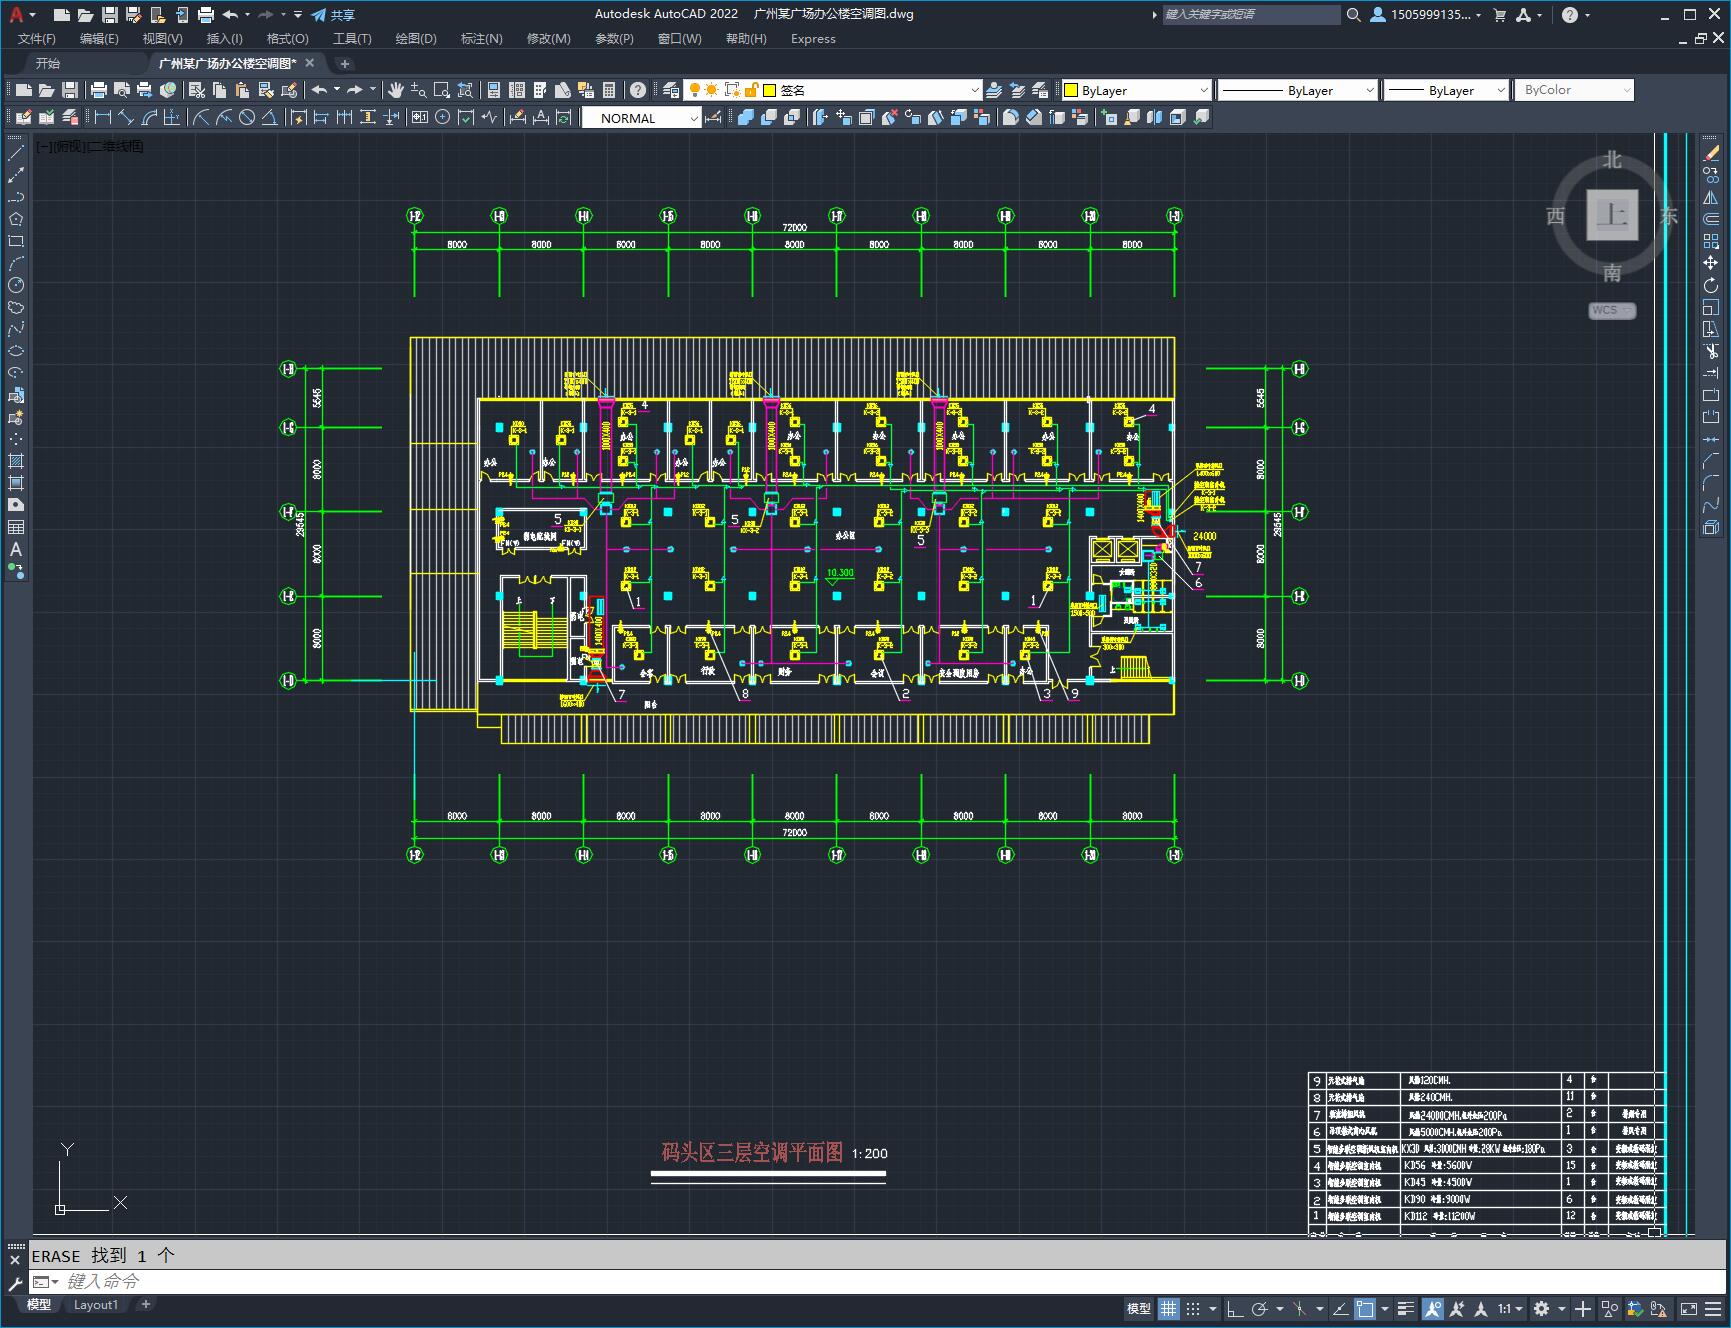
Task: Open the layer name dropdown
Action: click(975, 90)
